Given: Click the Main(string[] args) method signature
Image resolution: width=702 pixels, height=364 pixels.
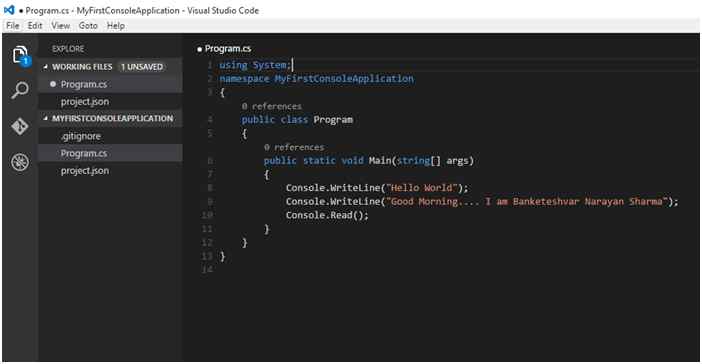Looking at the screenshot, I should tap(421, 160).
